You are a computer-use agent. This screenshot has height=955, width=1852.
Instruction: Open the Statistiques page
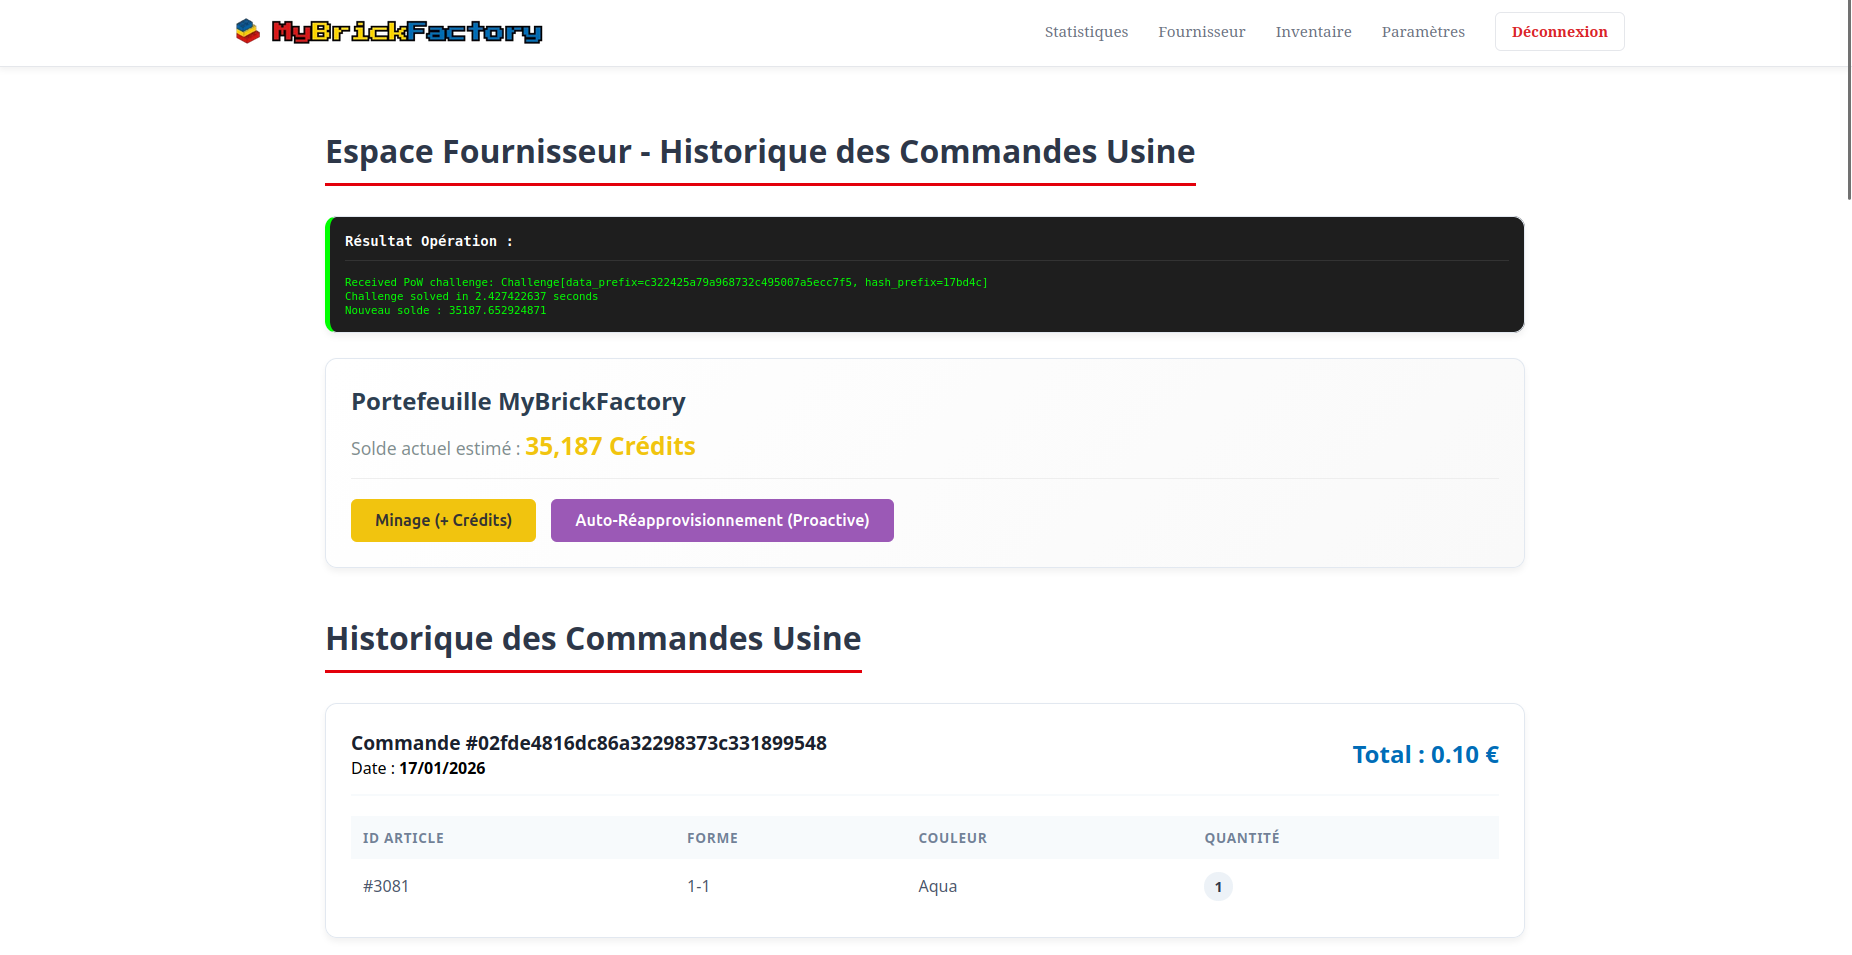tap(1086, 31)
